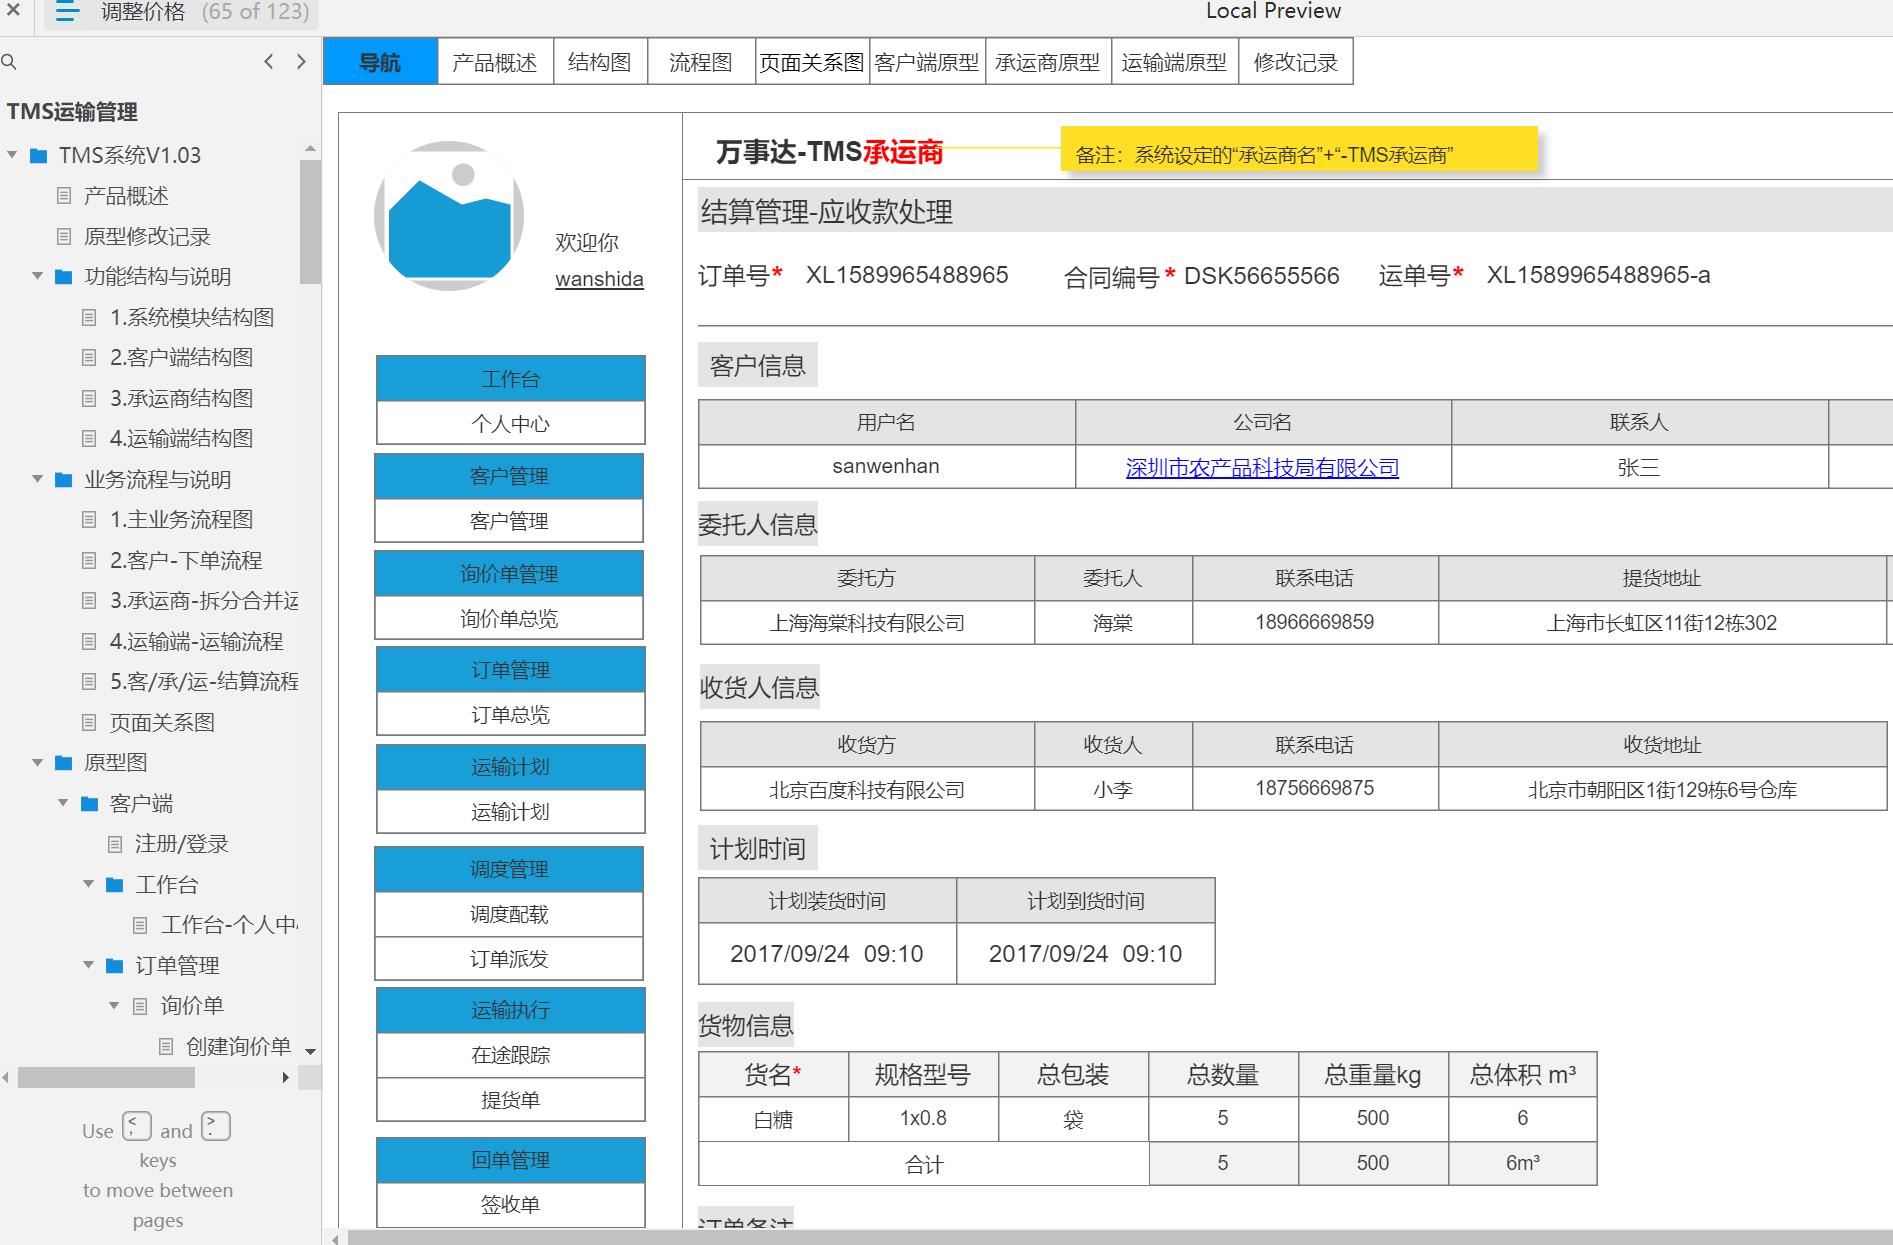The height and width of the screenshot is (1245, 1893).
Task: Open 调度配载 in the navigation menu
Action: click(509, 914)
